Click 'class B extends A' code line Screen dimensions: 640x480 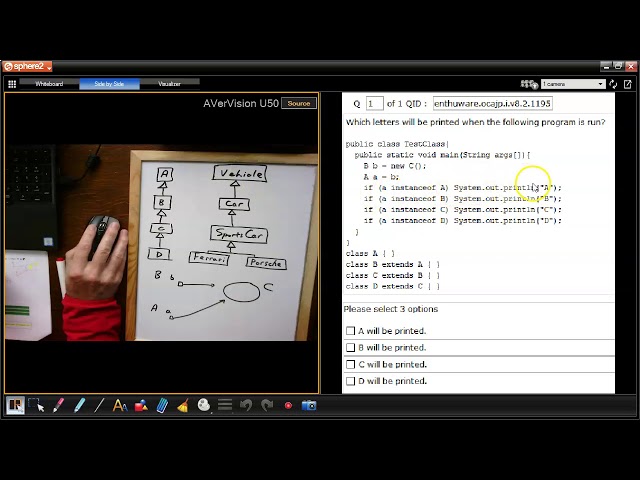tap(393, 264)
